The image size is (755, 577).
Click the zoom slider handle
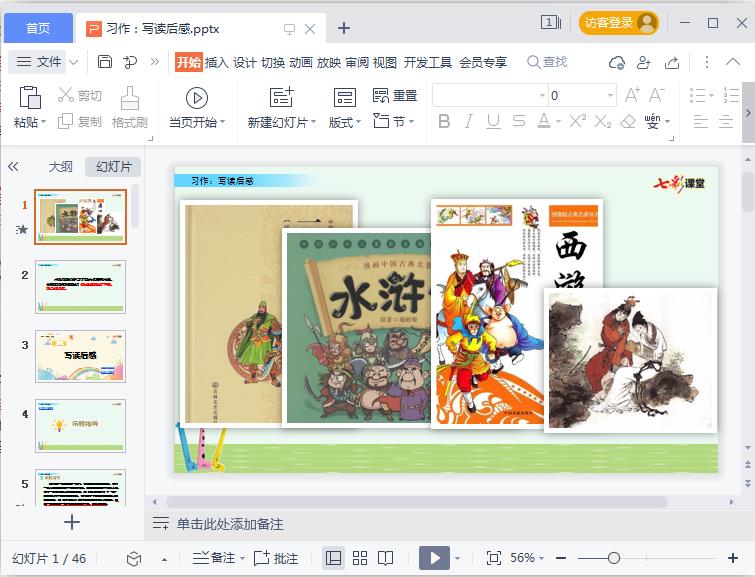(613, 558)
